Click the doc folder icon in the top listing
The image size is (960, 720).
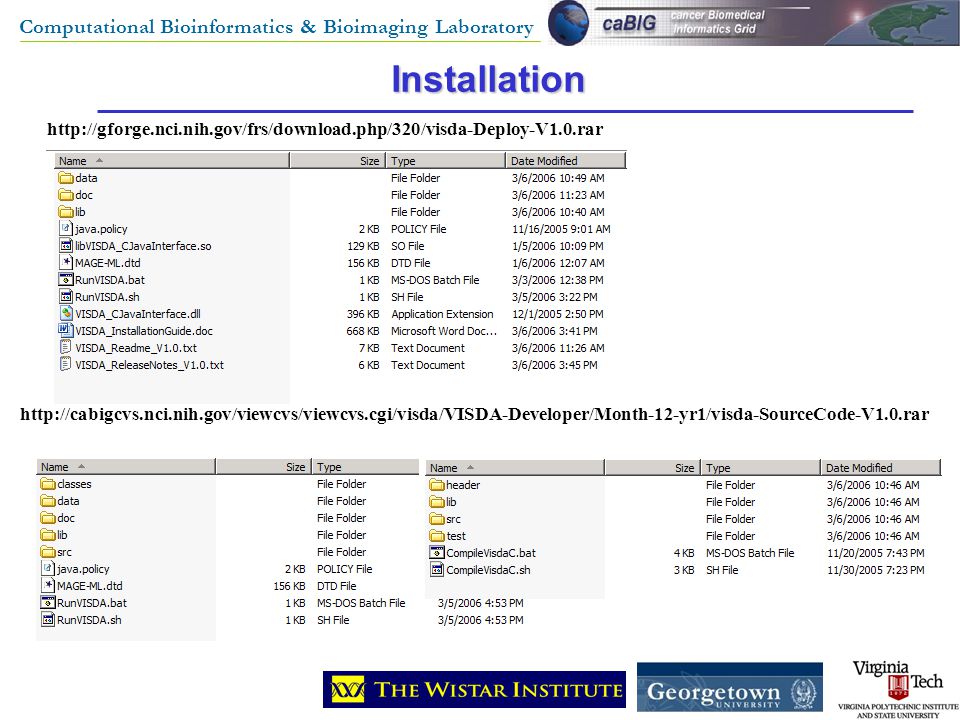pyautogui.click(x=66, y=195)
